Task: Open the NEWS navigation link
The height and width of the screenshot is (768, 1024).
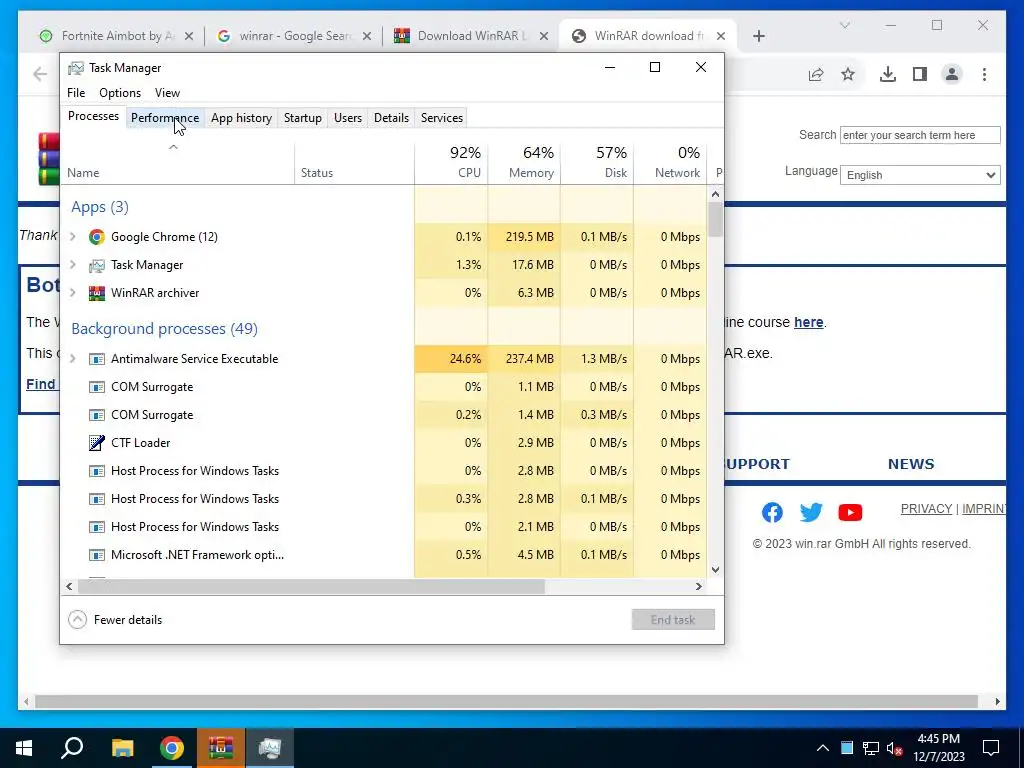Action: 911,464
